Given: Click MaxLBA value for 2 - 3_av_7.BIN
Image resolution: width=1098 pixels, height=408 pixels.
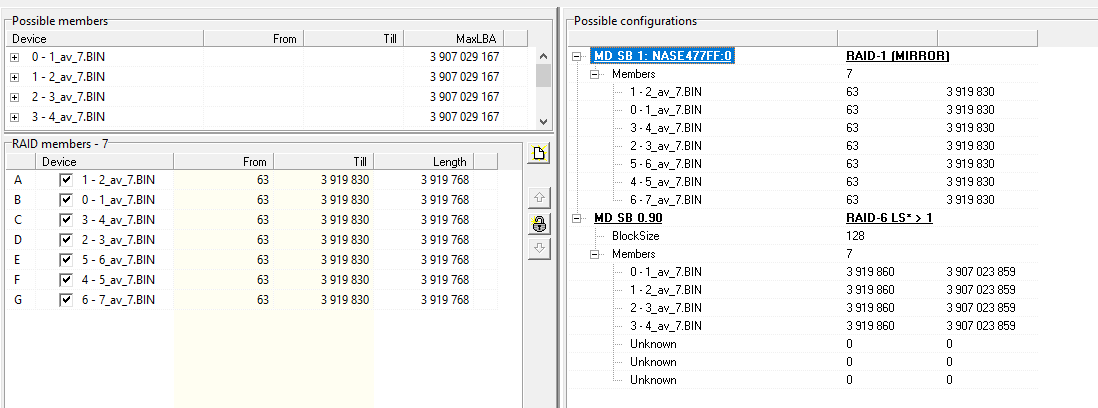Looking at the screenshot, I should pyautogui.click(x=464, y=97).
